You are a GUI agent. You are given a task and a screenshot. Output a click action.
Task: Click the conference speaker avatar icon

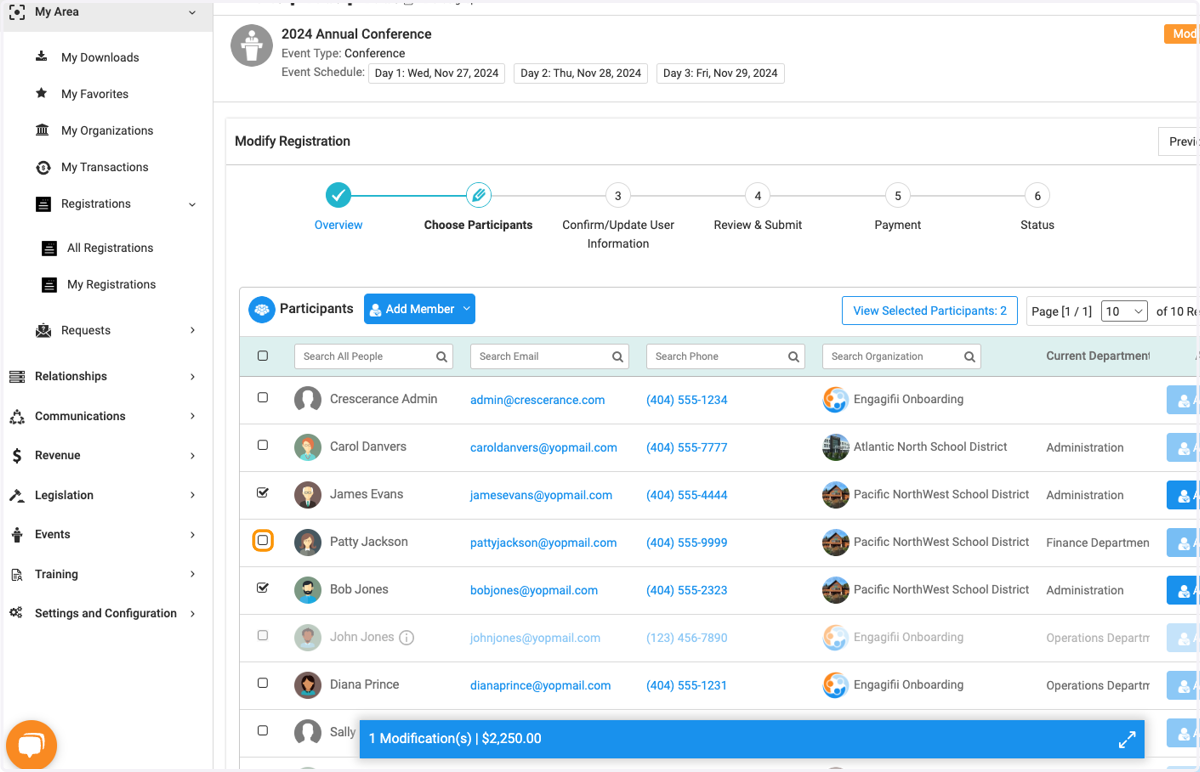[252, 46]
